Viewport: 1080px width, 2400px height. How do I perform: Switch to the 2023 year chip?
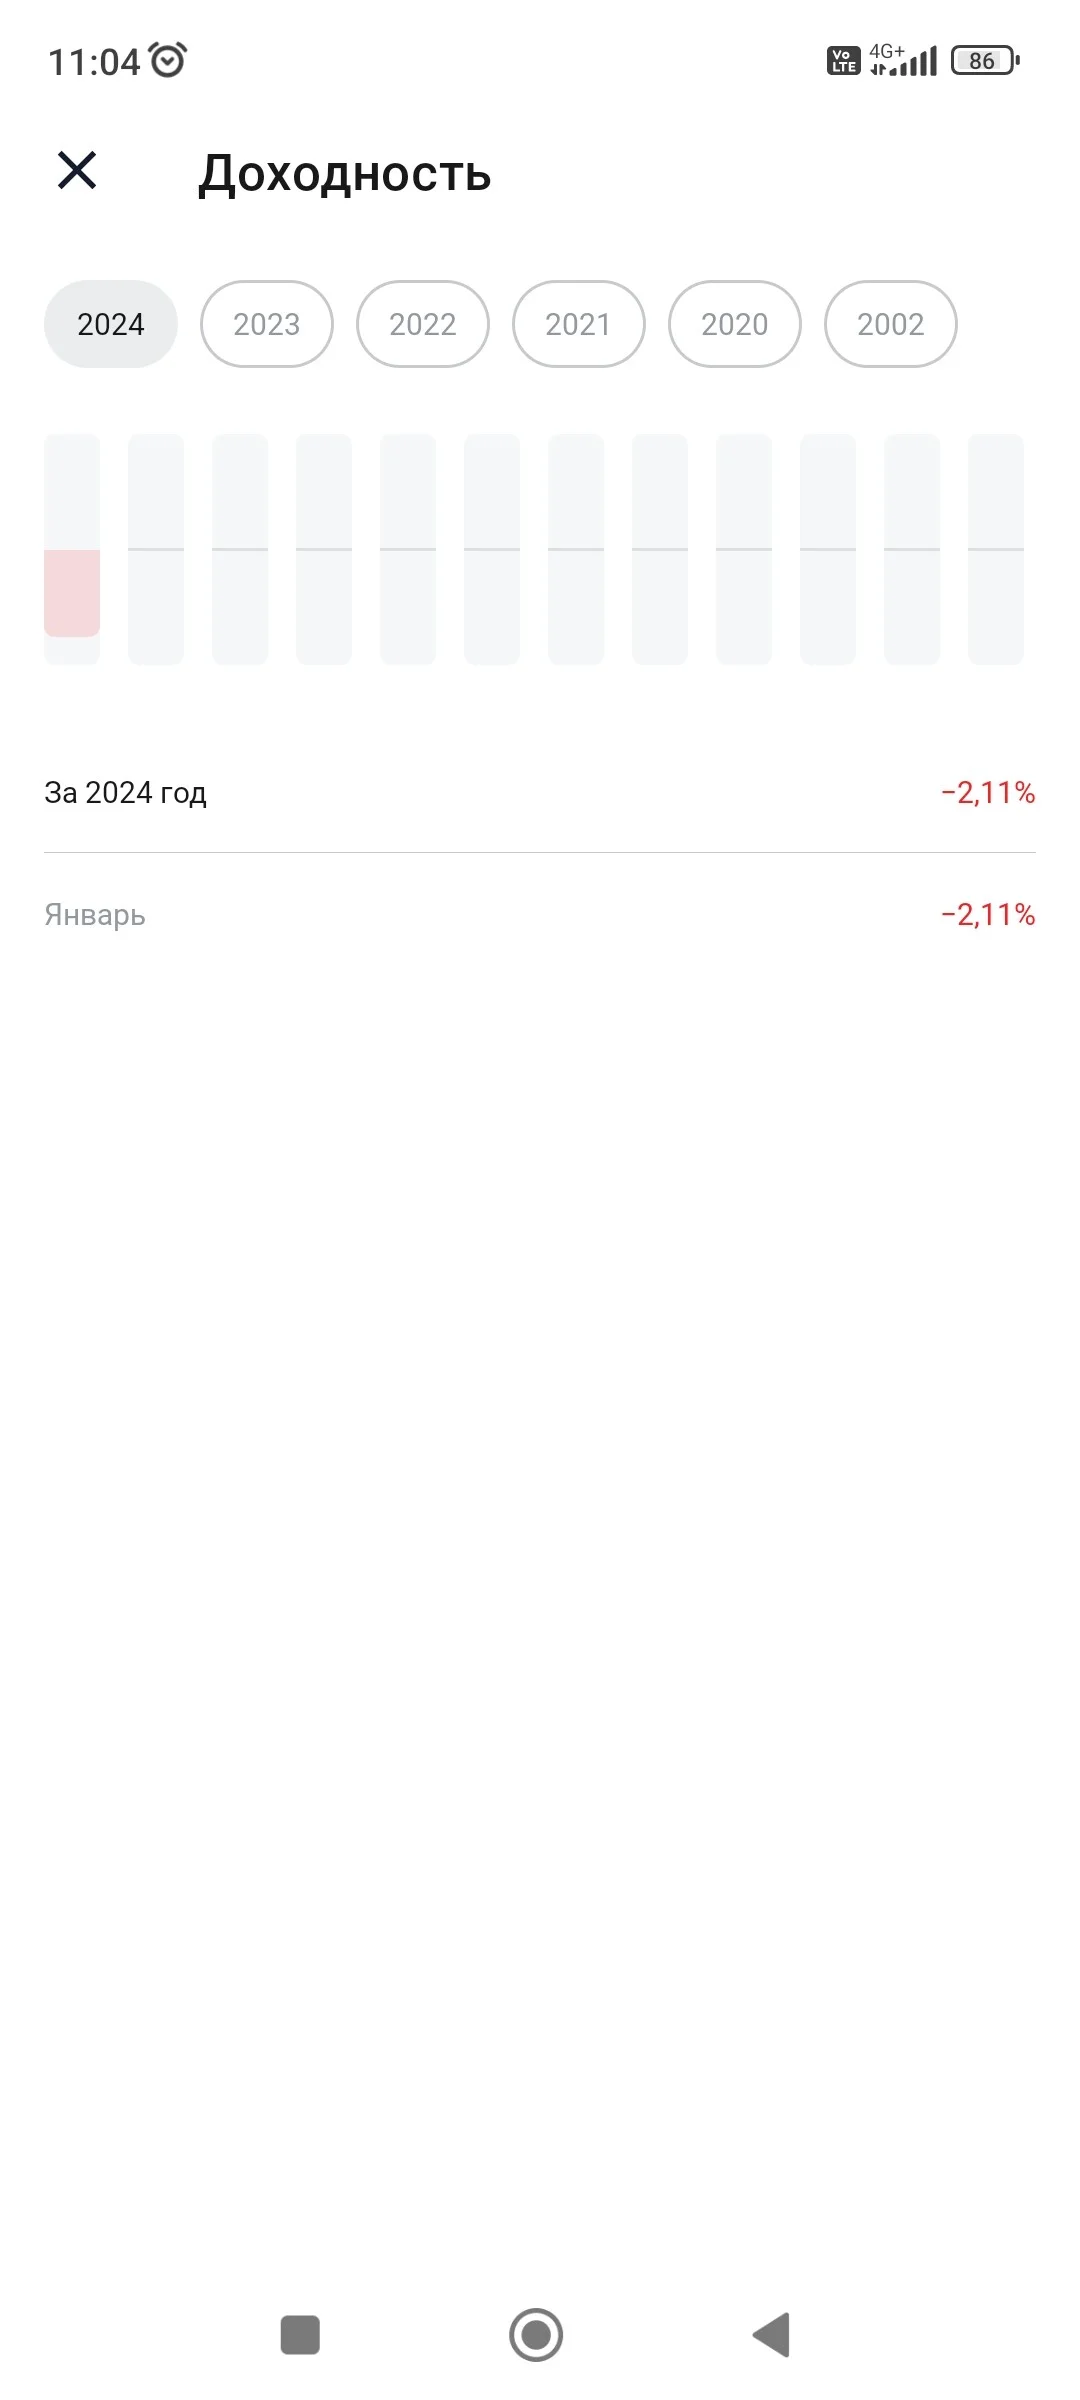[x=267, y=324]
